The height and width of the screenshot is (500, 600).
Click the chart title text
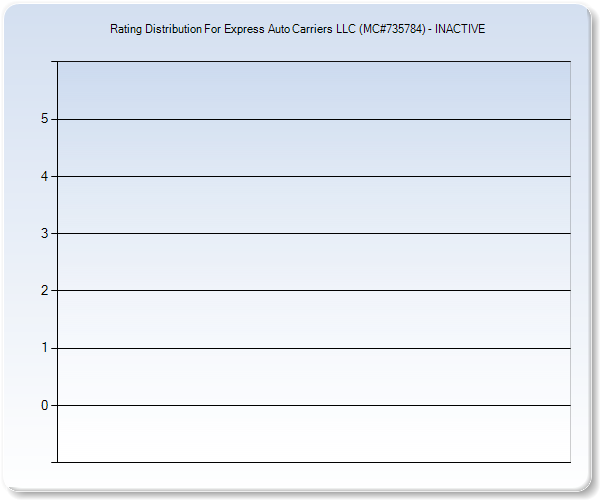click(x=297, y=29)
